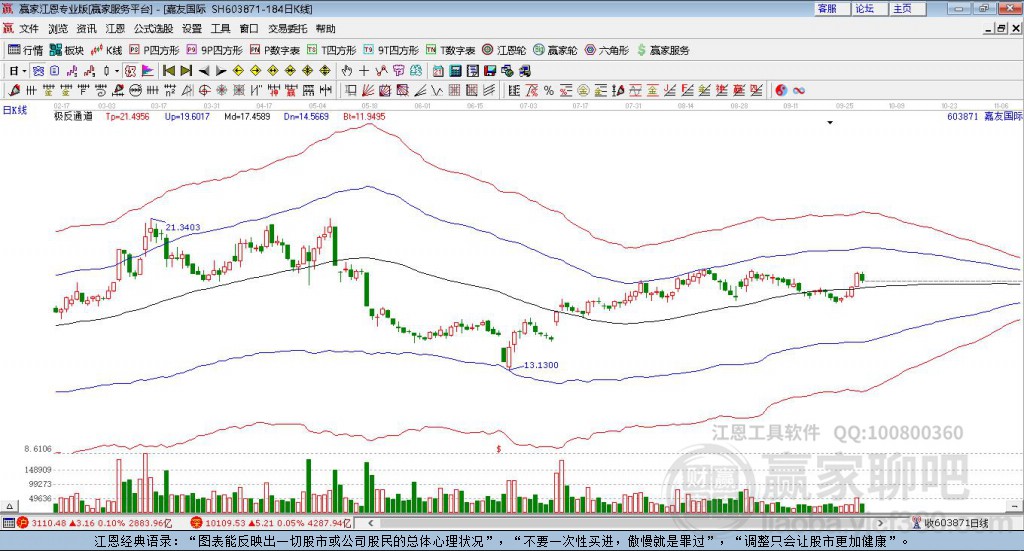Open the calculator icon in toolbar
Image resolution: width=1024 pixels, height=551 pixels.
[456, 71]
